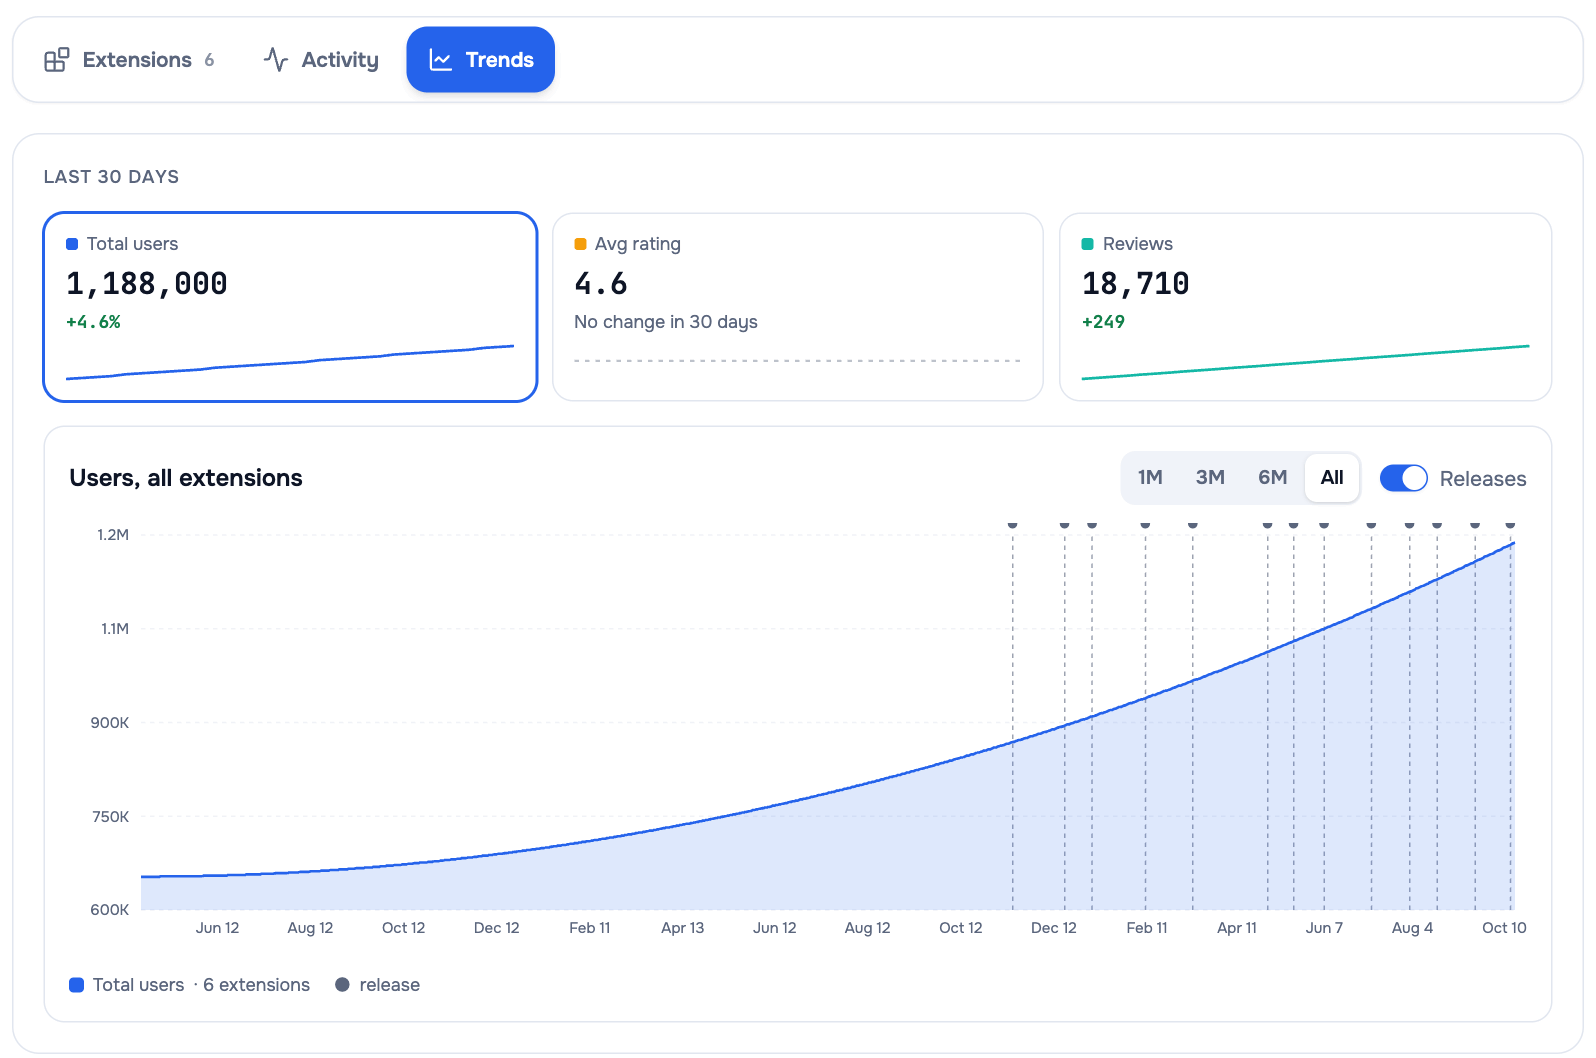Click the Trends chart icon

tap(441, 60)
